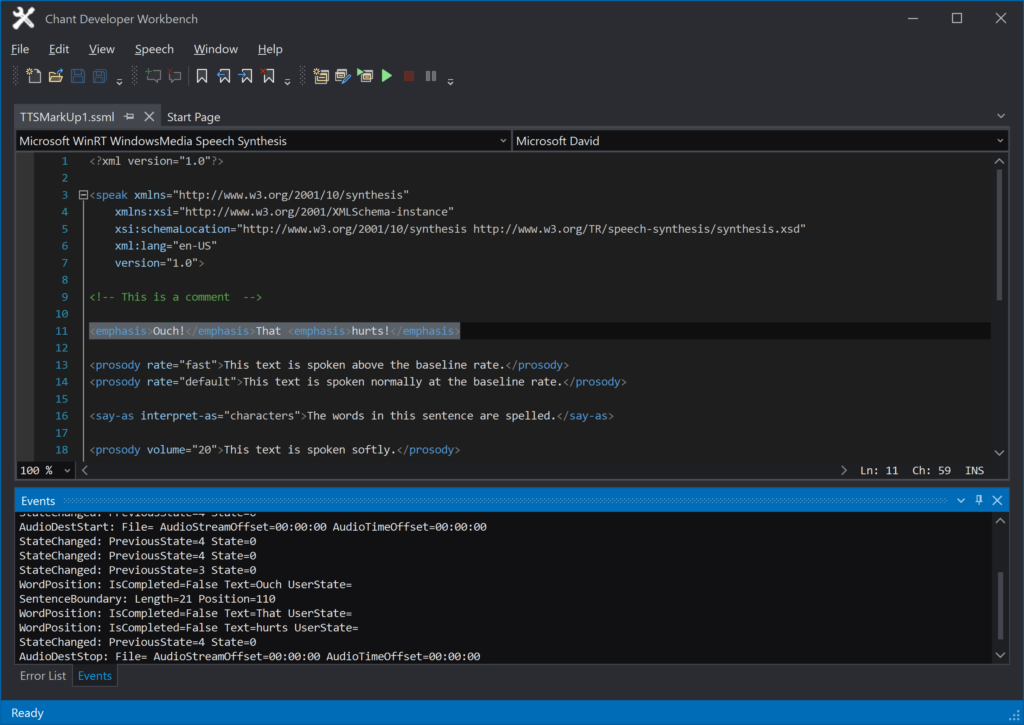The height and width of the screenshot is (725, 1024).
Task: Click the window with green arrow icon
Action: click(365, 76)
